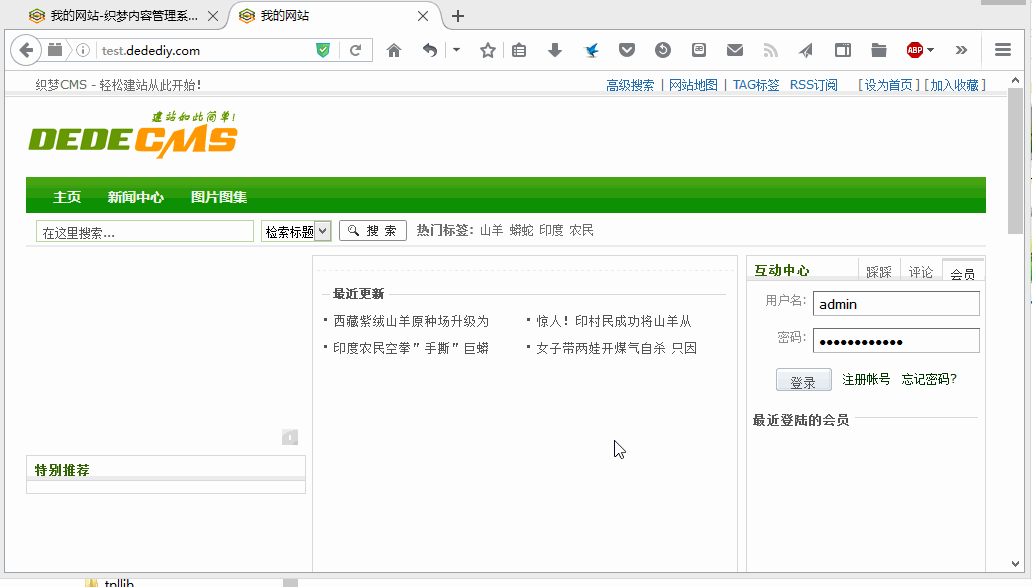The width and height of the screenshot is (1032, 587).
Task: Bookmark this page with the star icon
Action: 487,50
